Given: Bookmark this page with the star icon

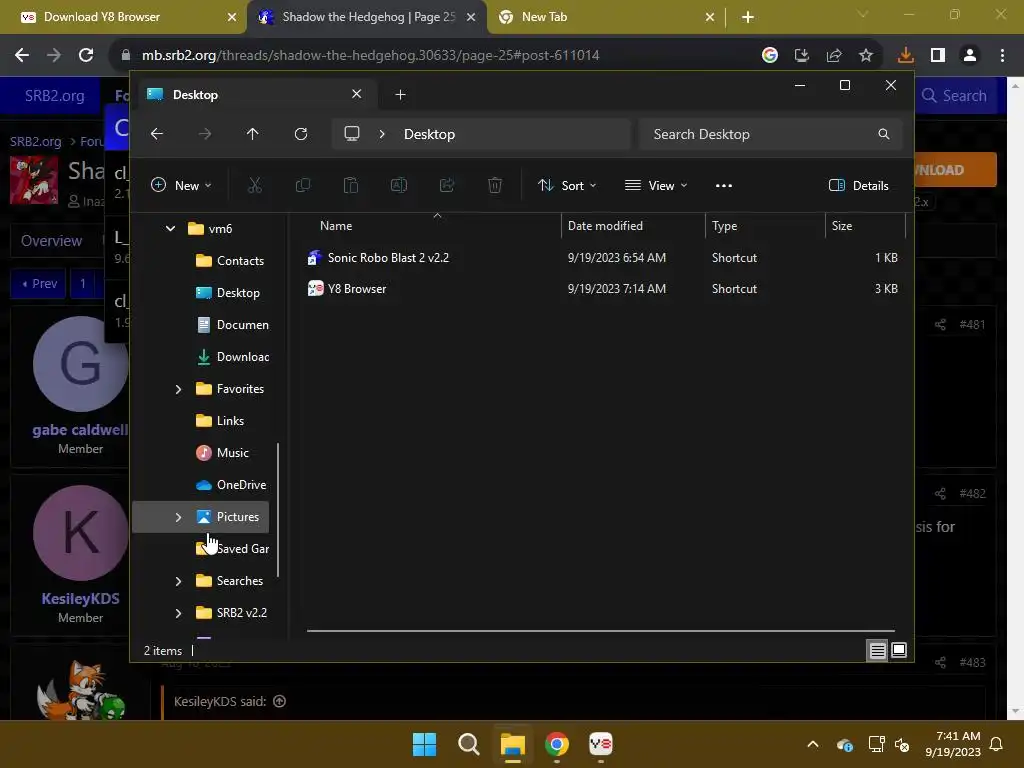Looking at the screenshot, I should [866, 56].
